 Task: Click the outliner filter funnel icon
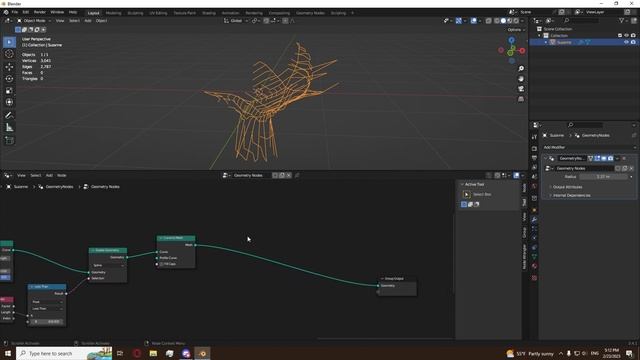click(622, 20)
